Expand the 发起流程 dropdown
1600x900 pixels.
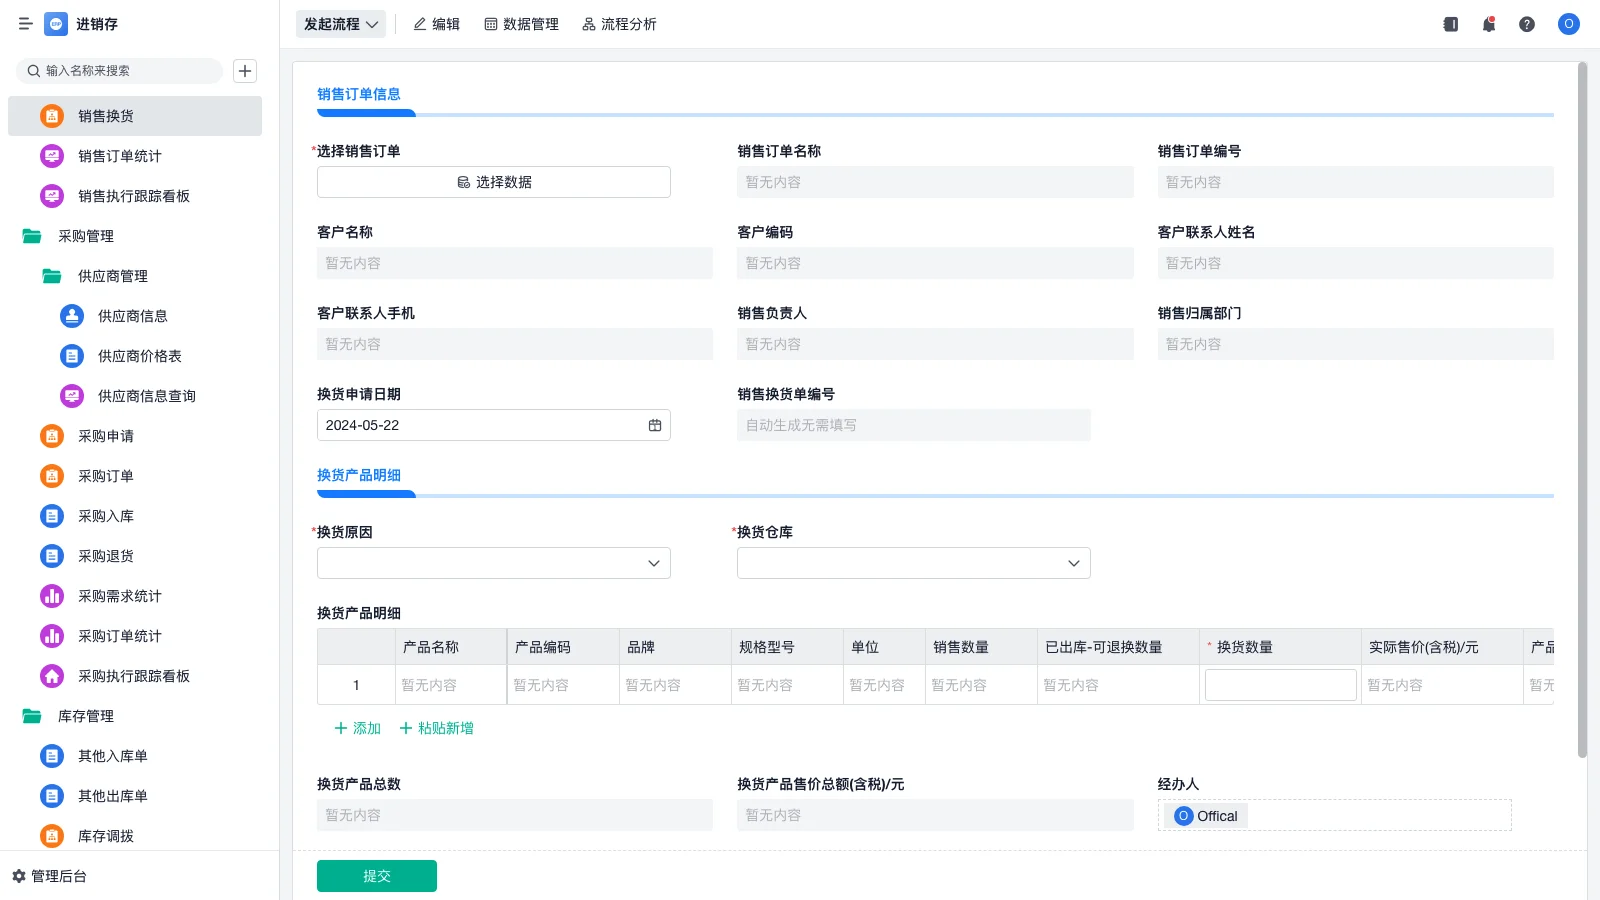[x=340, y=23]
